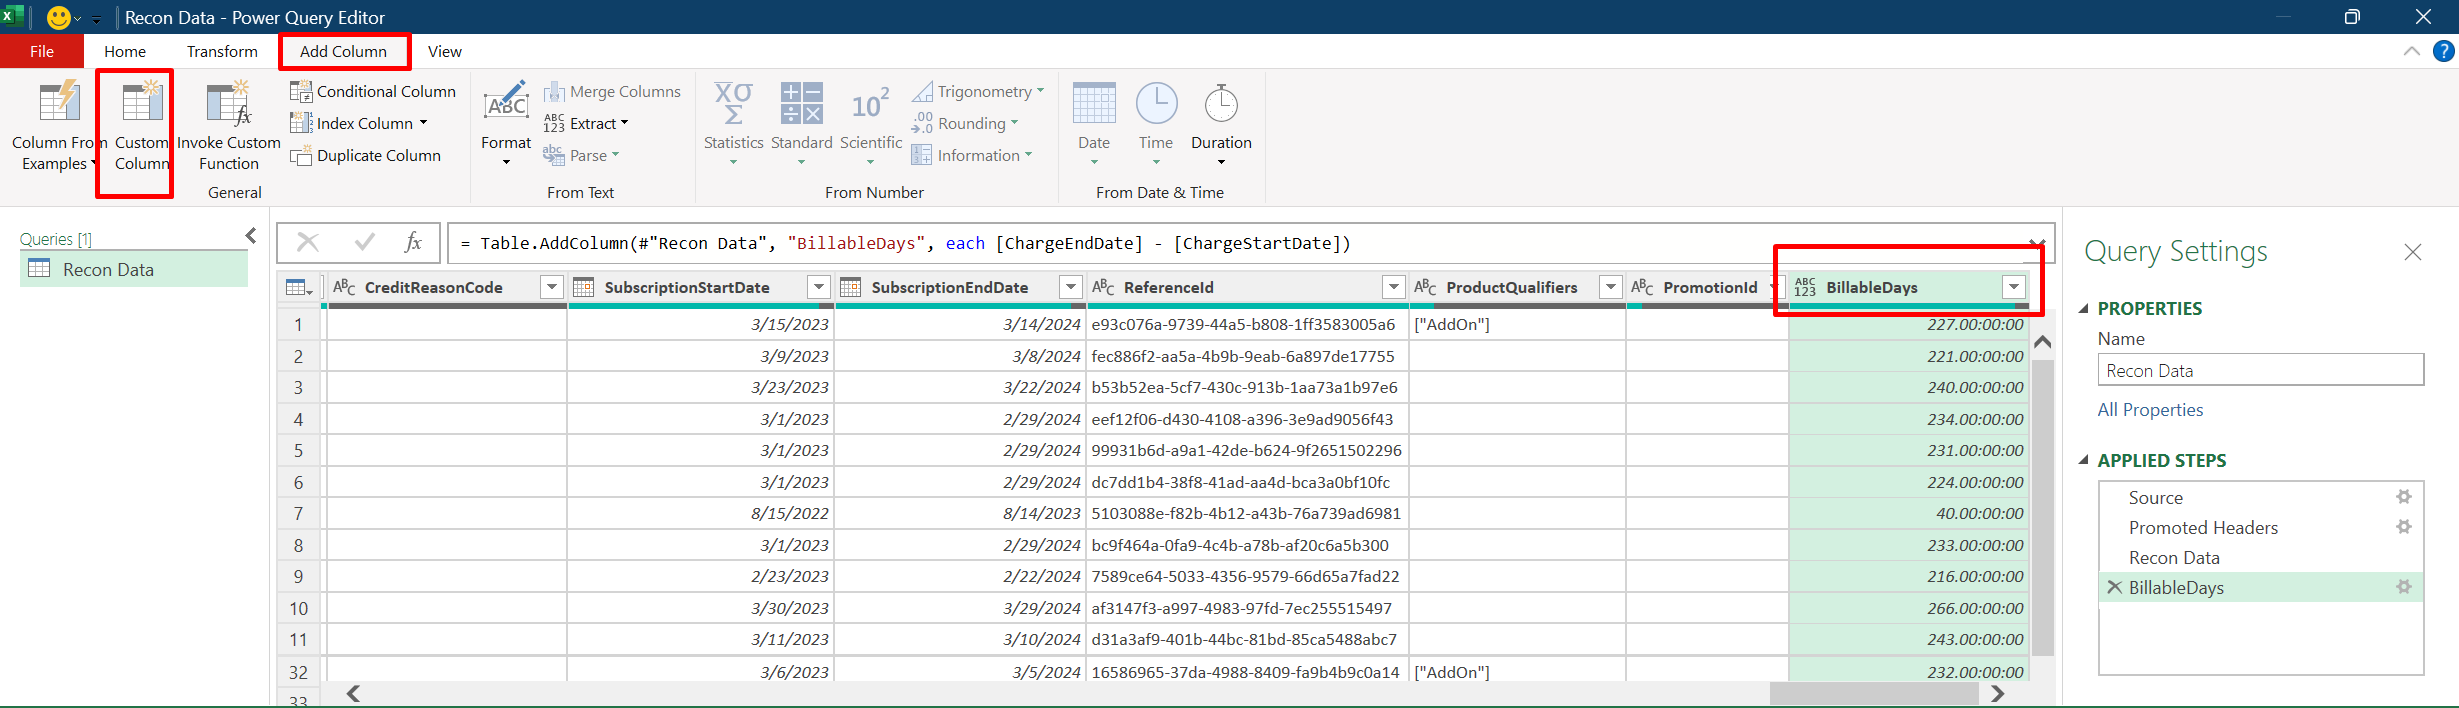The height and width of the screenshot is (708, 2459).
Task: Click the horizontal scrollbar left arrow
Action: pyautogui.click(x=353, y=693)
